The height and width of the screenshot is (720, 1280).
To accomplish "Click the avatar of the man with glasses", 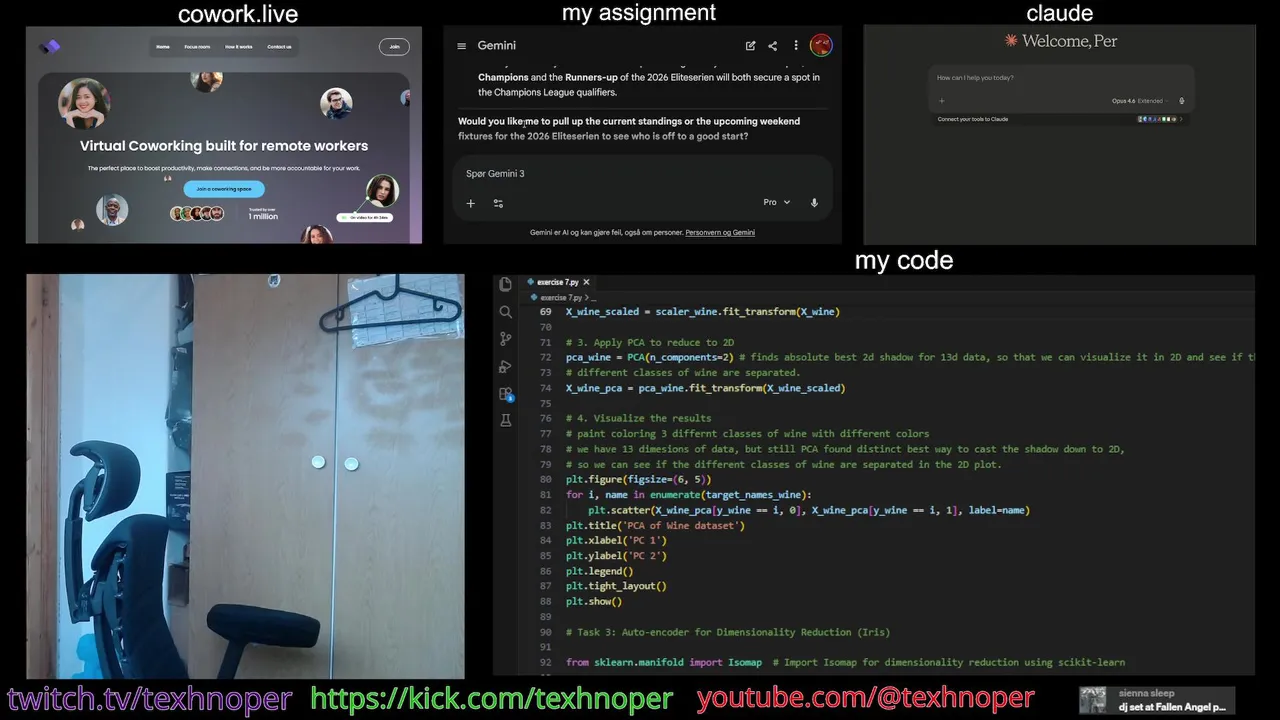I will click(x=336, y=103).
